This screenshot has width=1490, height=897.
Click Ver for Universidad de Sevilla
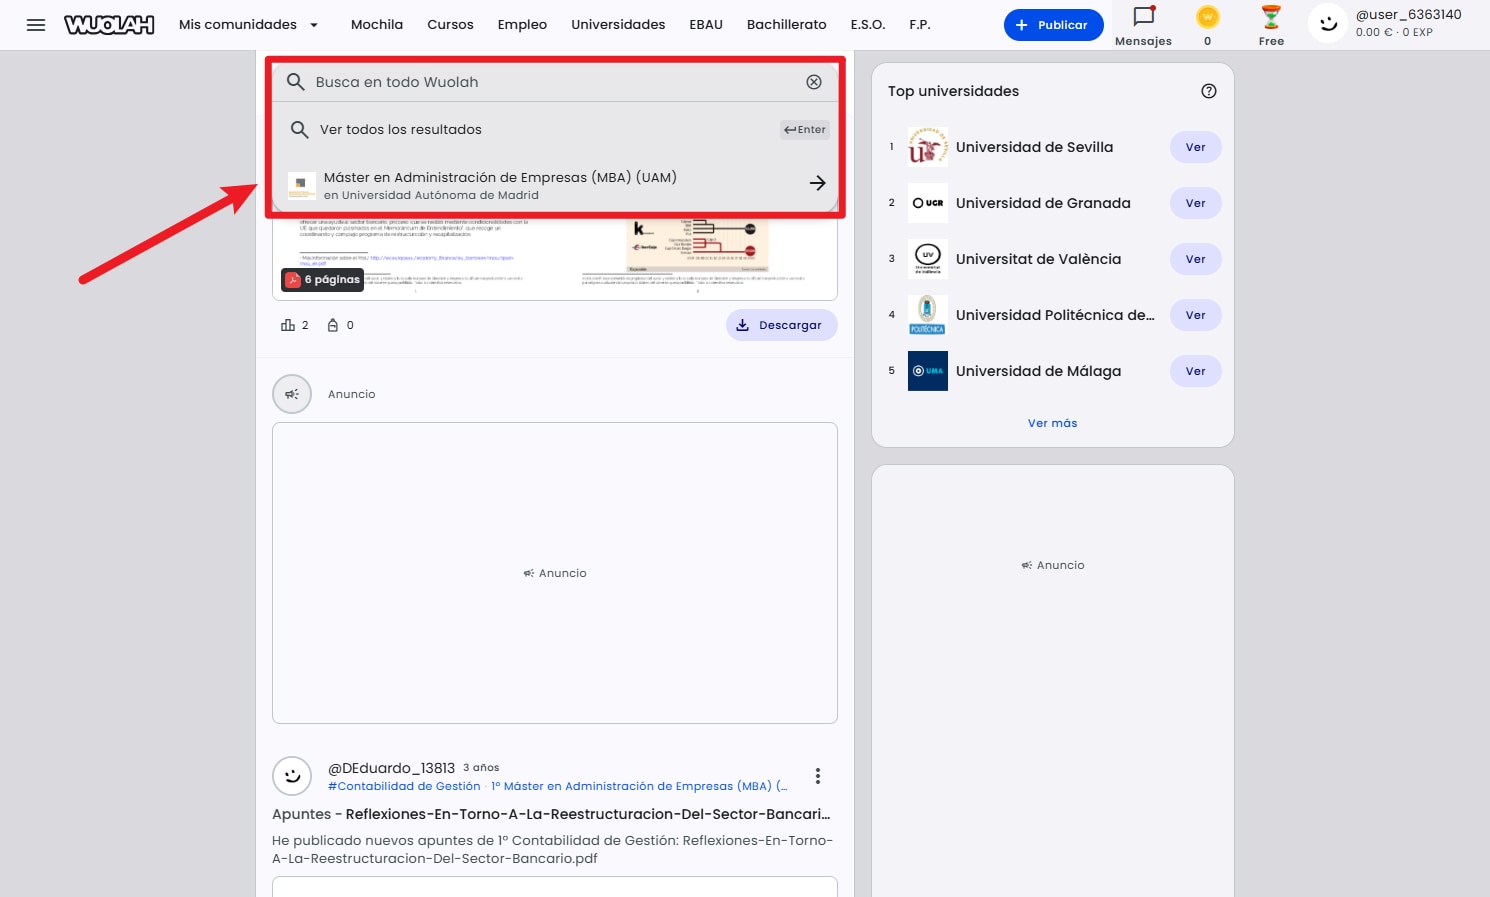click(1195, 147)
